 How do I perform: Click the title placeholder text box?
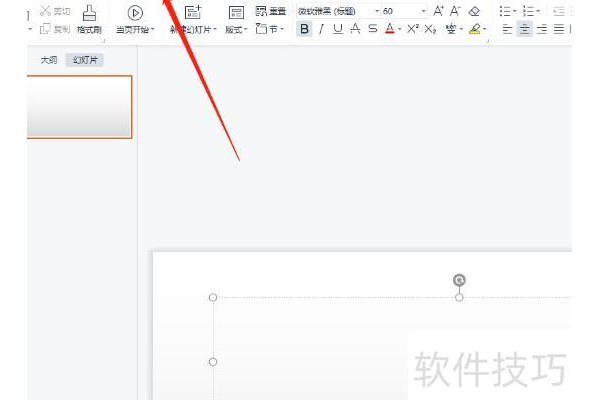point(392,348)
